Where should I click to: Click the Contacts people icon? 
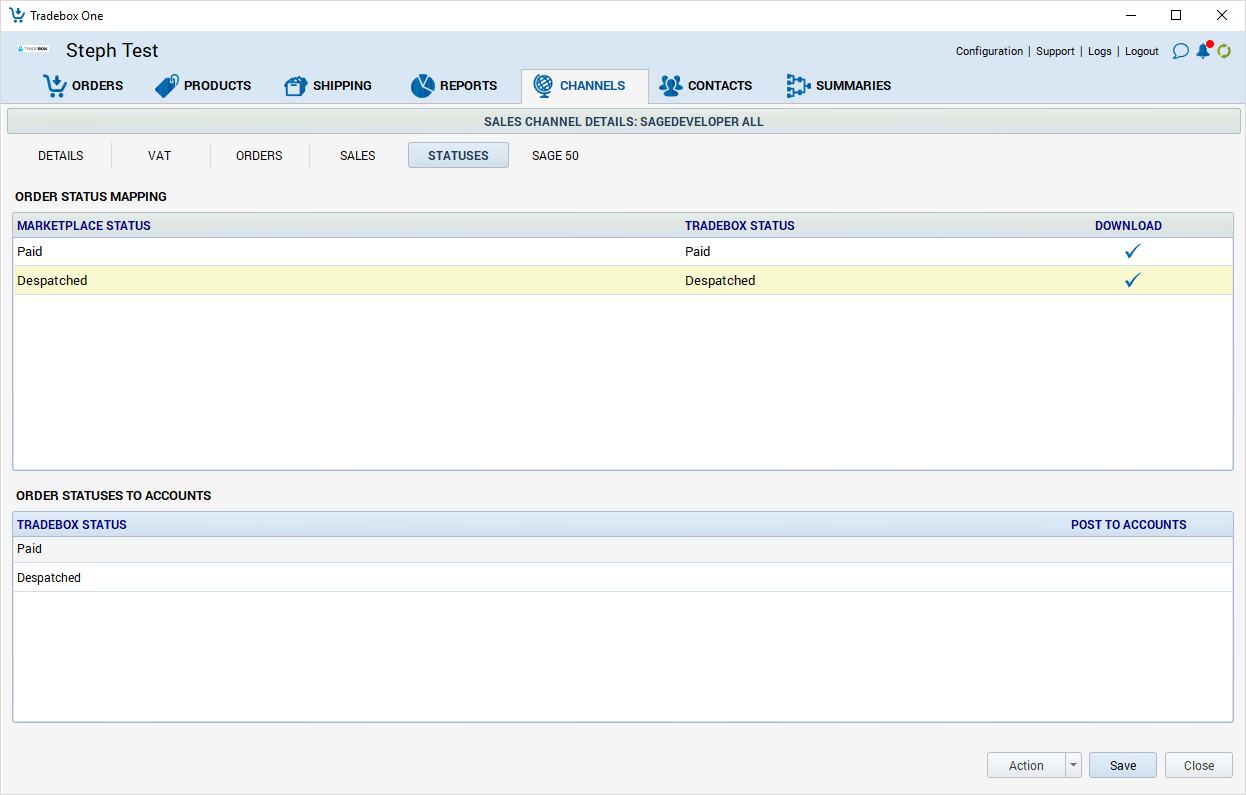click(670, 86)
